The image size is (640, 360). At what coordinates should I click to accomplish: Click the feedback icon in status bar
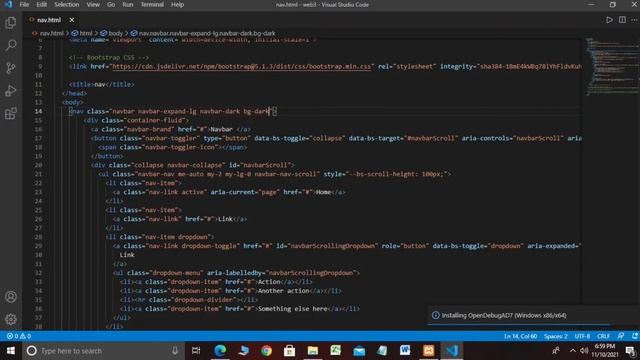(621, 336)
